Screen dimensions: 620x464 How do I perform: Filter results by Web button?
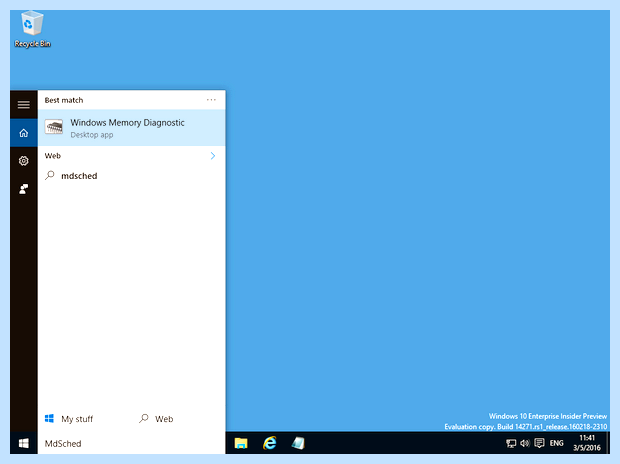click(x=156, y=419)
